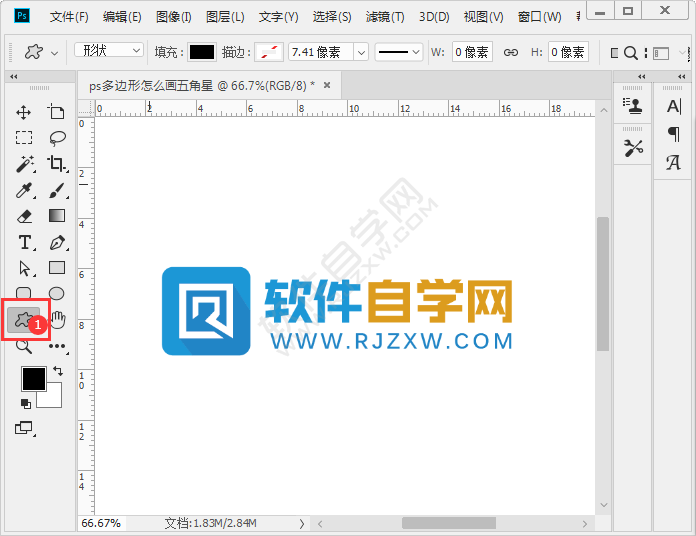696x536 pixels.
Task: Open the Paragraph panel icon
Action: click(674, 134)
